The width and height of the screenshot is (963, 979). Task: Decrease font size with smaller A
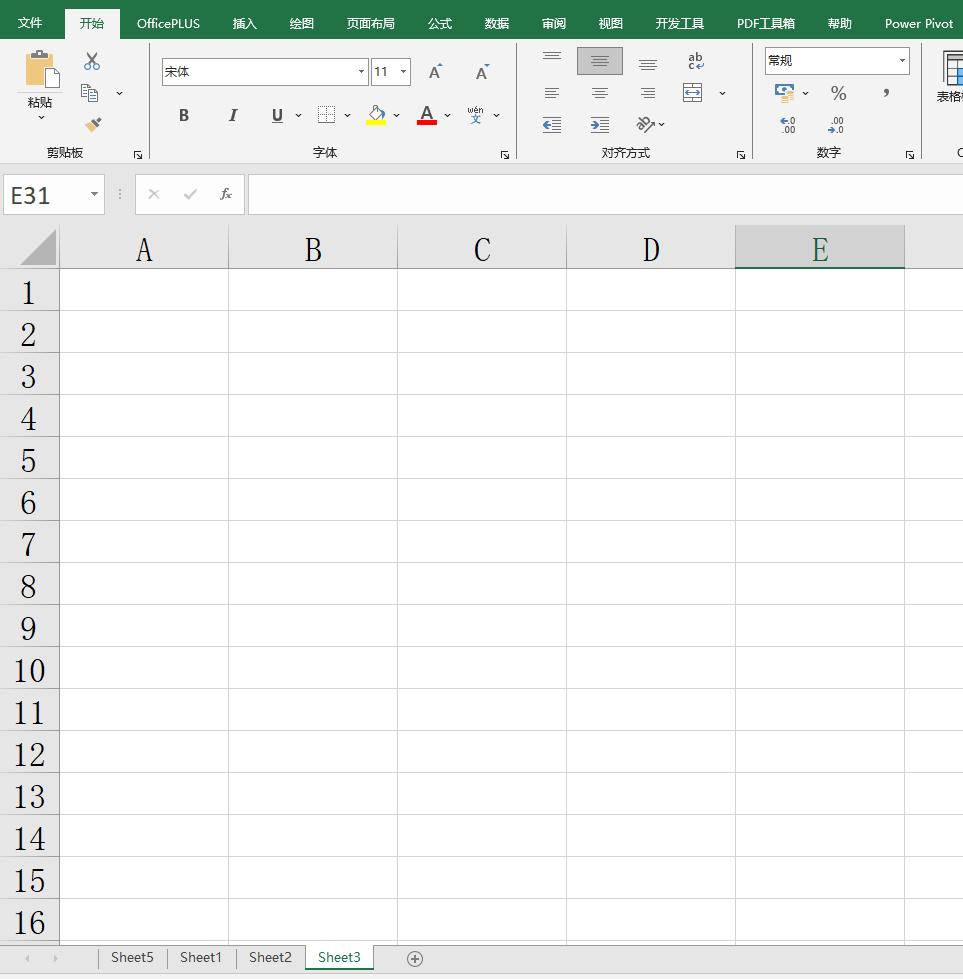tap(482, 72)
